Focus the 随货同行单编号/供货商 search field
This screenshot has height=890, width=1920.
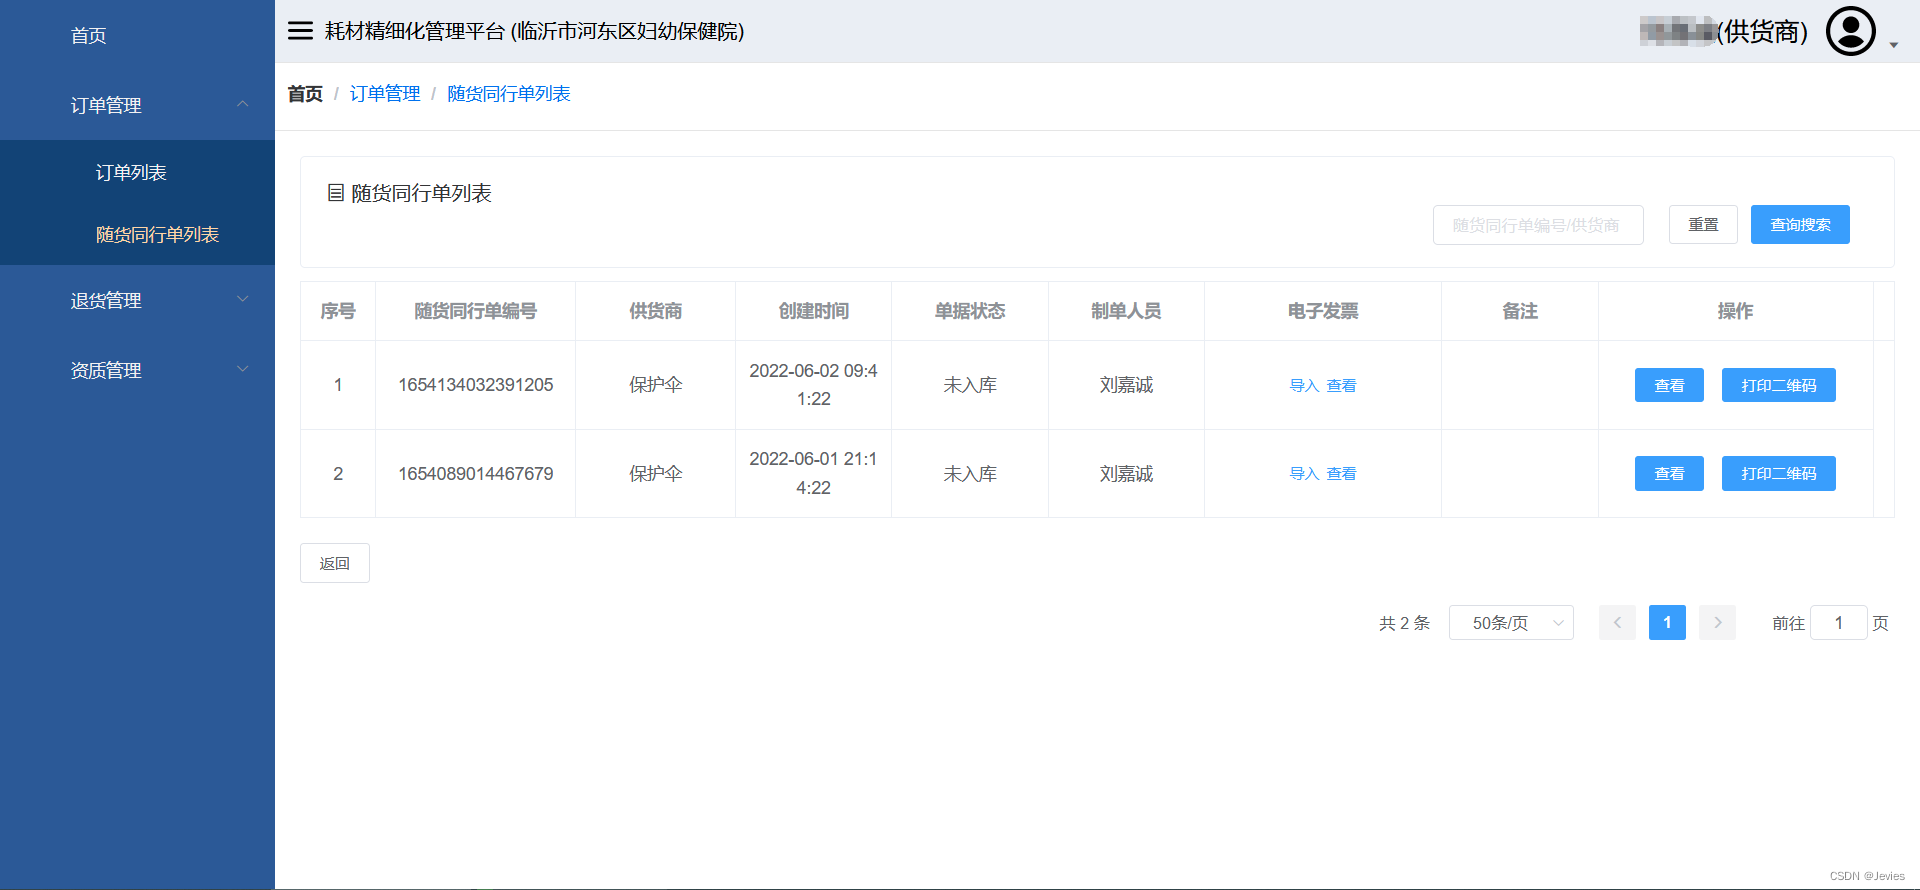1538,225
